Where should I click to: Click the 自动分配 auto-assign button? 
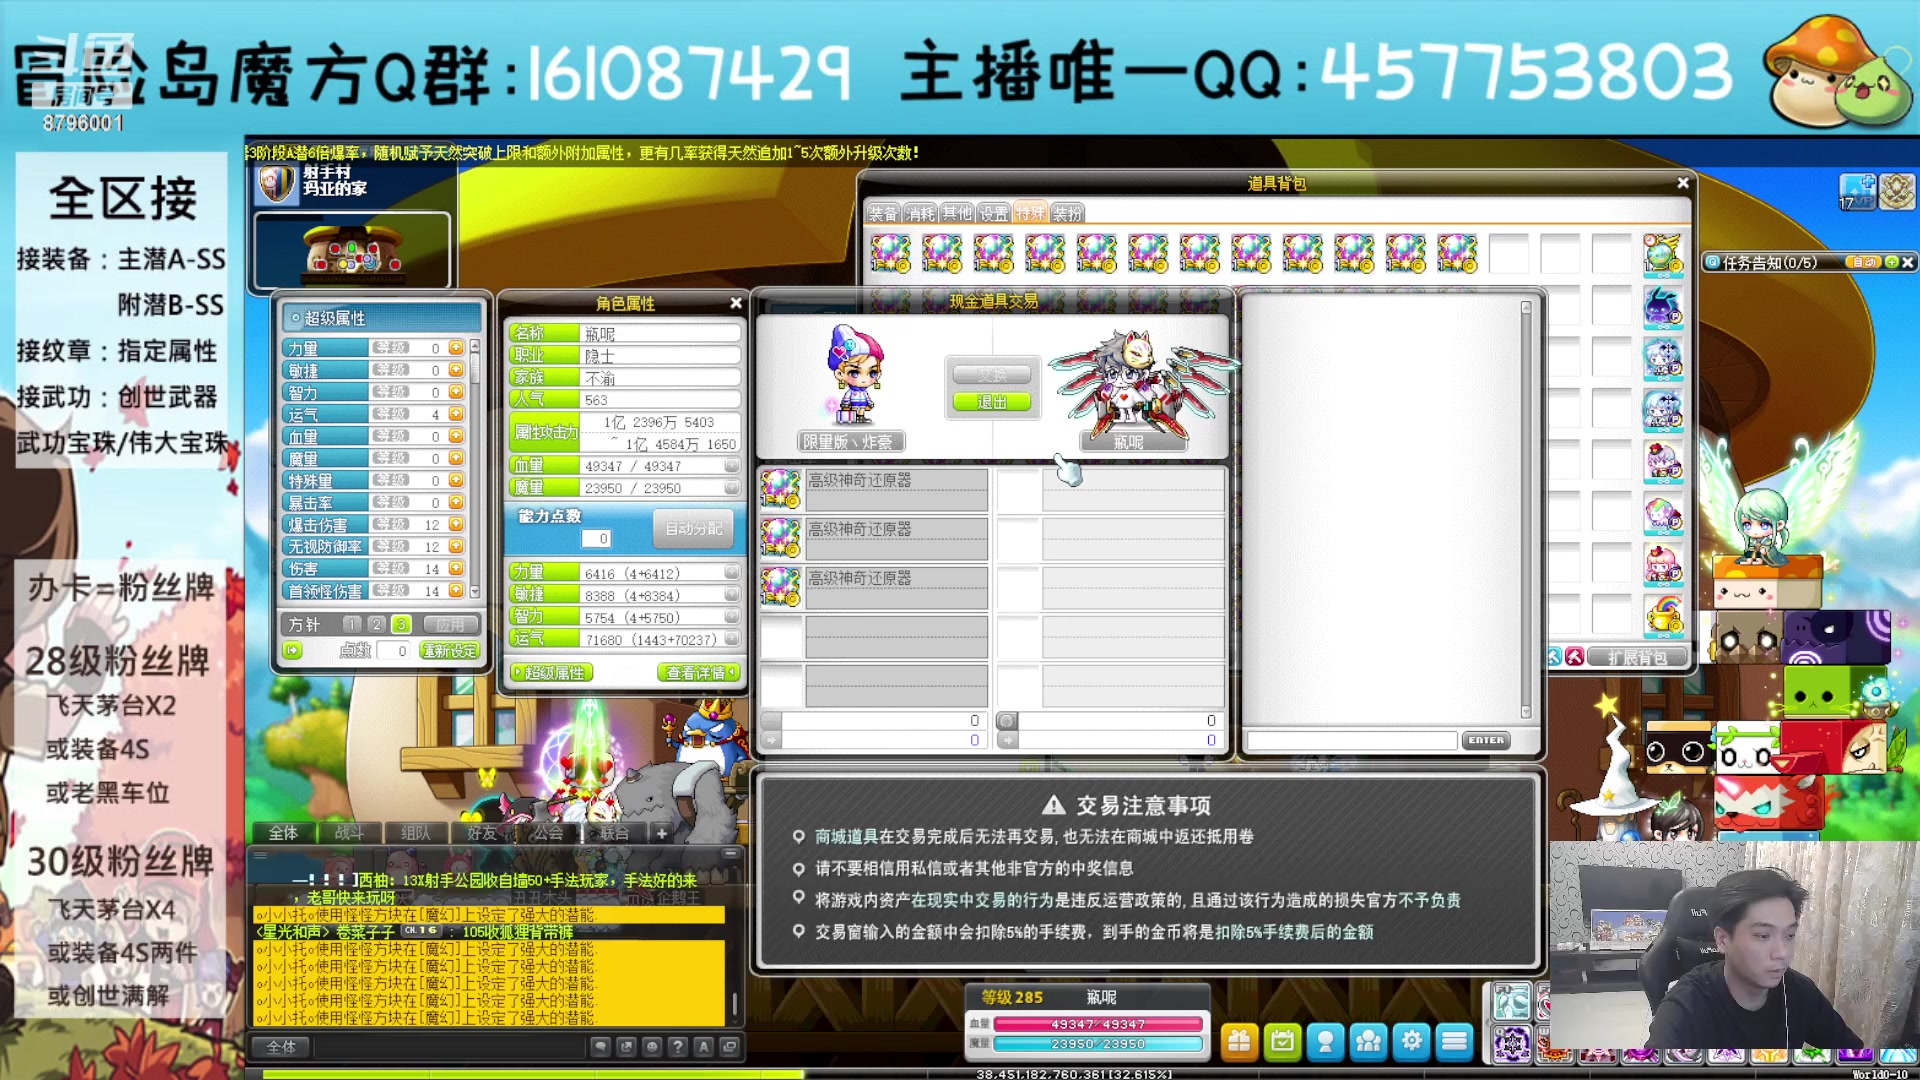[x=693, y=528]
